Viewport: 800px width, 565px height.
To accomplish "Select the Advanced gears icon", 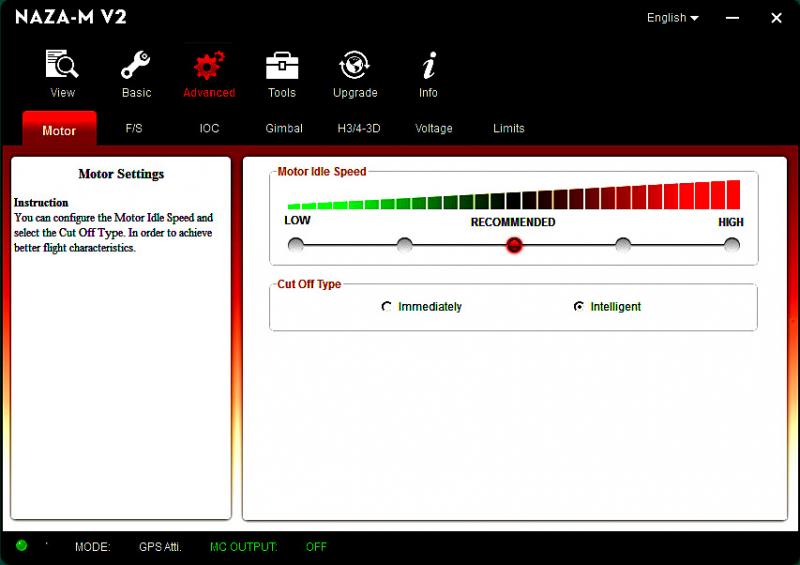I will pos(209,66).
